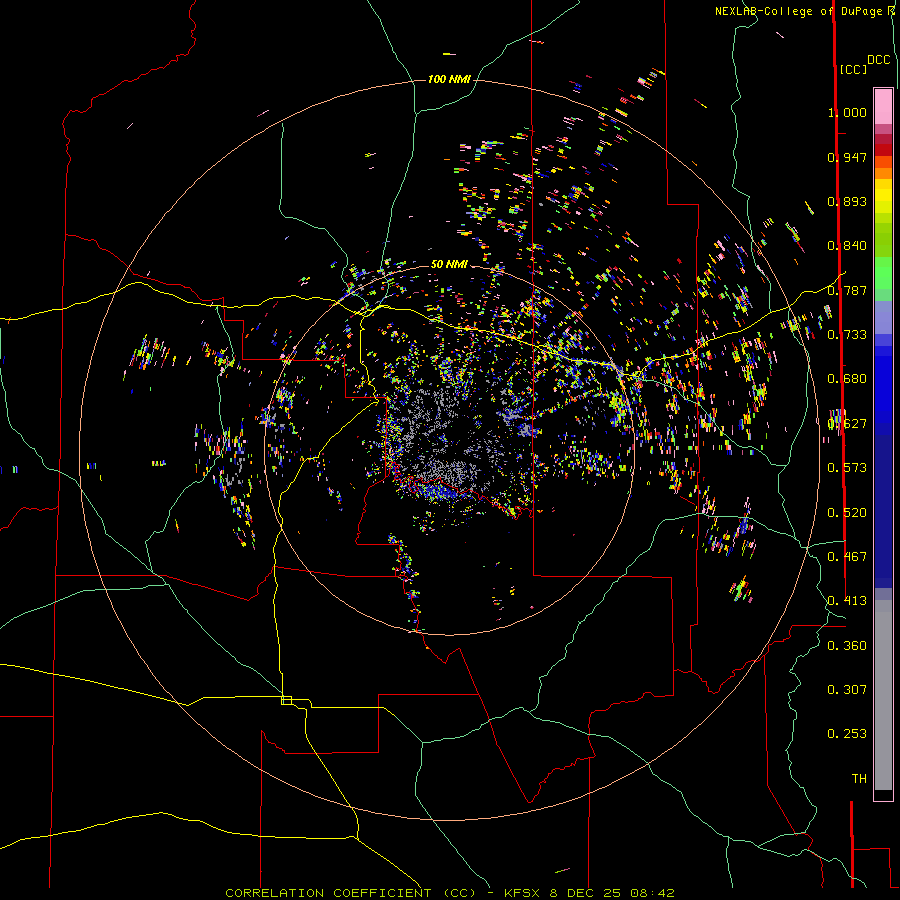Pick the gray swatch in the color scale
900x900 pixels.
[883, 695]
